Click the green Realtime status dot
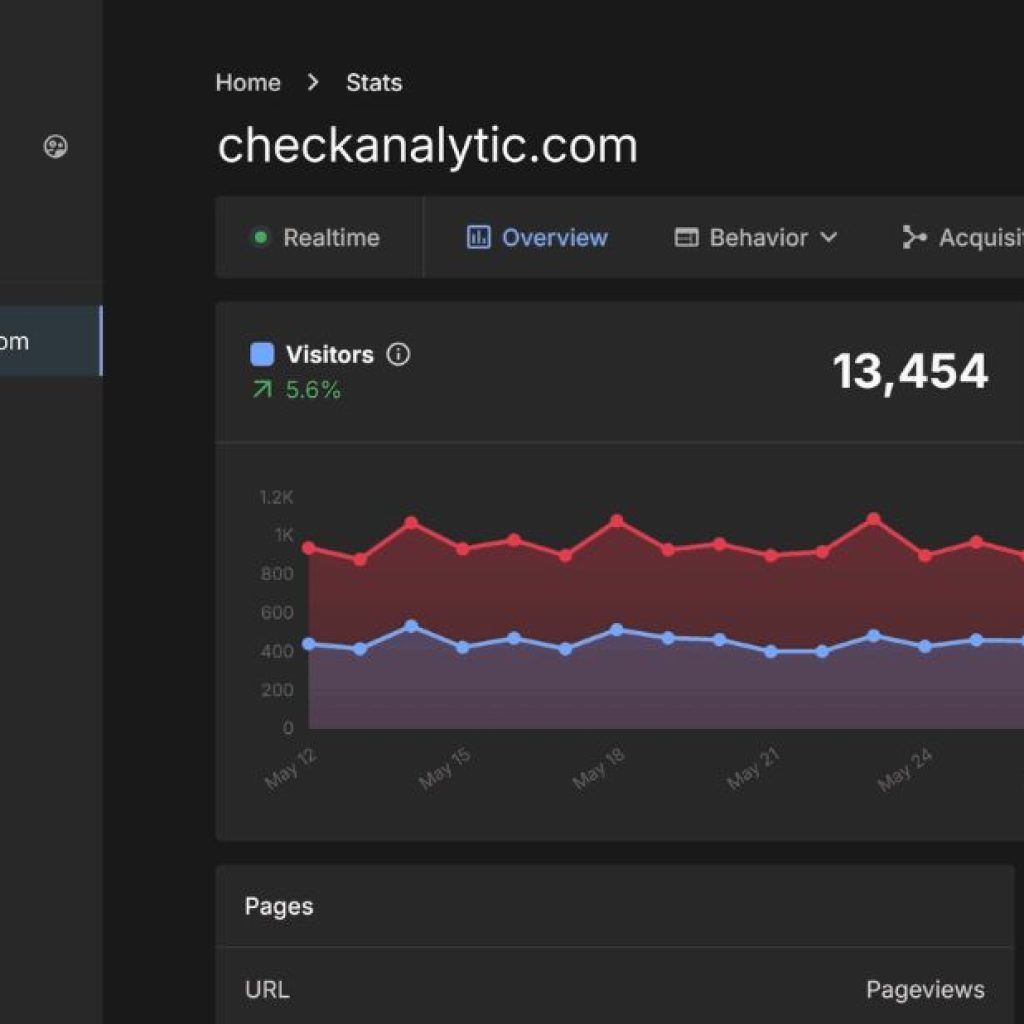Viewport: 1024px width, 1024px height. [261, 237]
